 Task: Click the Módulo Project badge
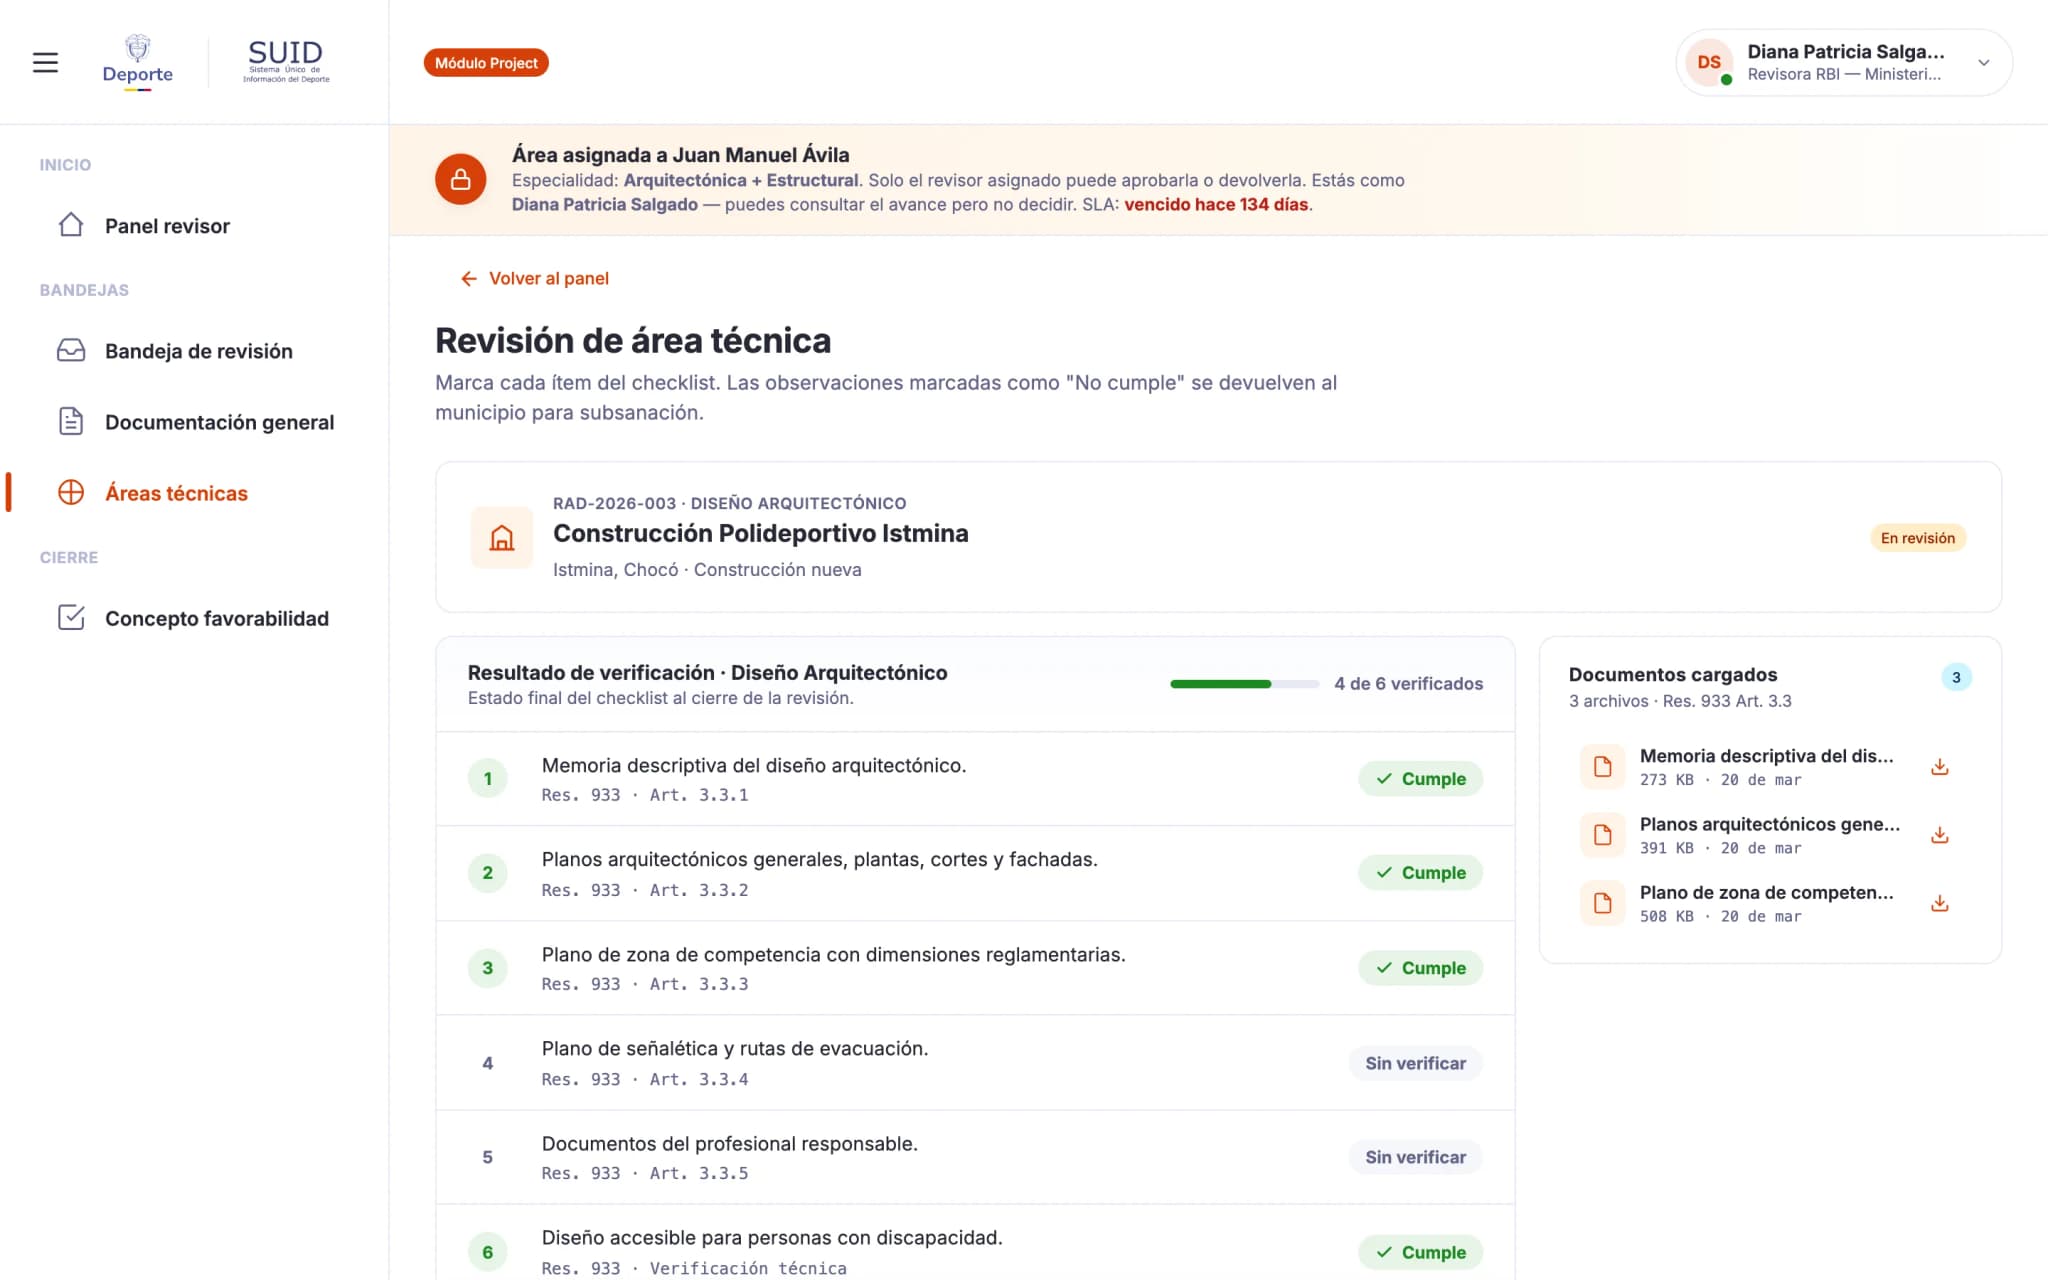tap(486, 62)
